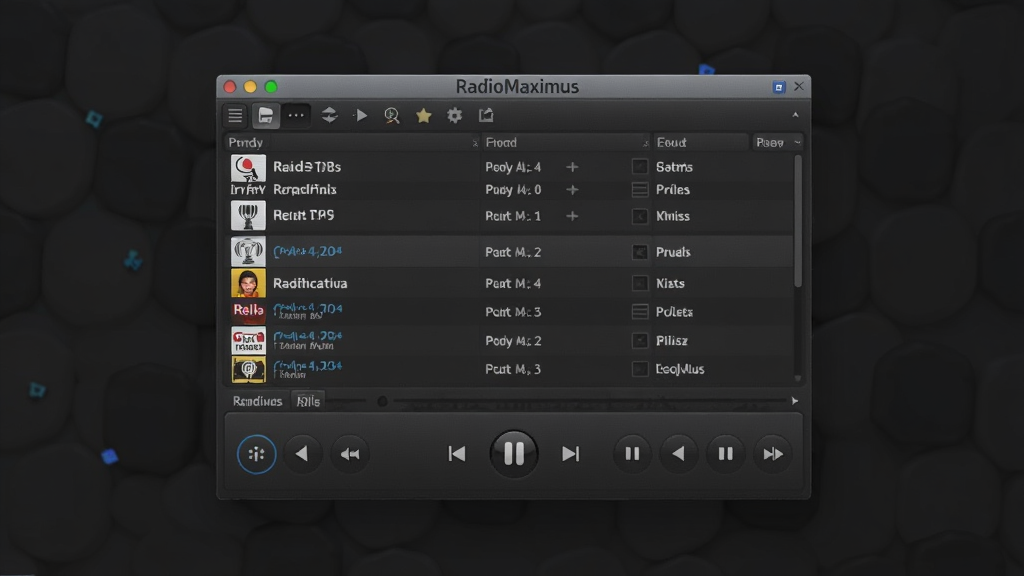
Task: Toggle the list icon beside Poleta
Action: pos(640,312)
